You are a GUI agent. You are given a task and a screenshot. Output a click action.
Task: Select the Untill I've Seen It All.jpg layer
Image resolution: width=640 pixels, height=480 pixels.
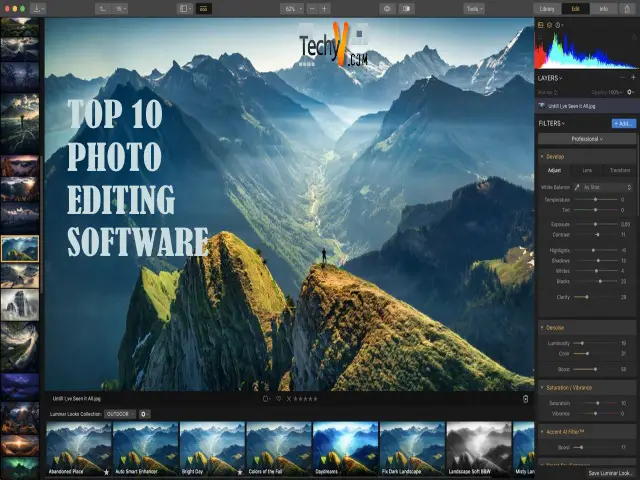[586, 106]
